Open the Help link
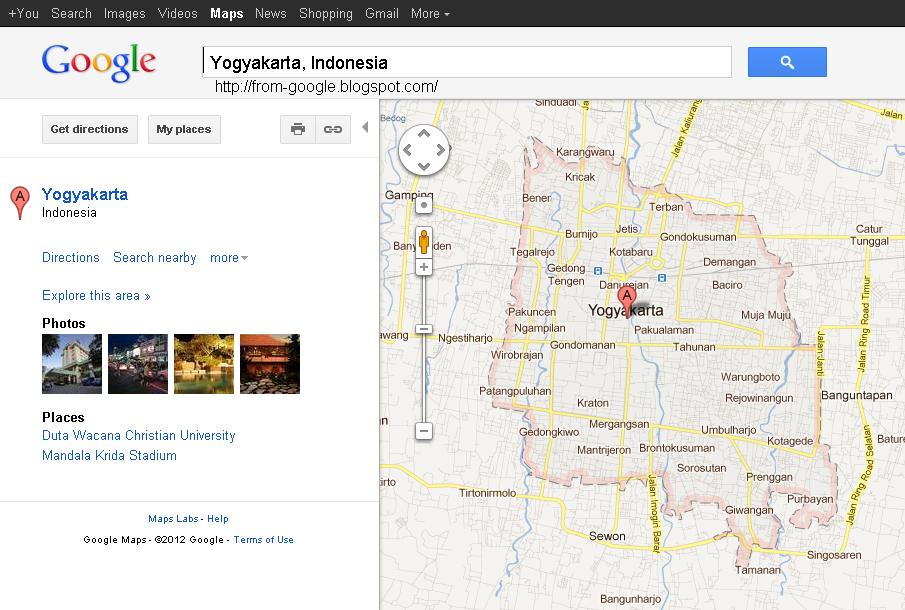Image resolution: width=905 pixels, height=610 pixels. tap(218, 519)
